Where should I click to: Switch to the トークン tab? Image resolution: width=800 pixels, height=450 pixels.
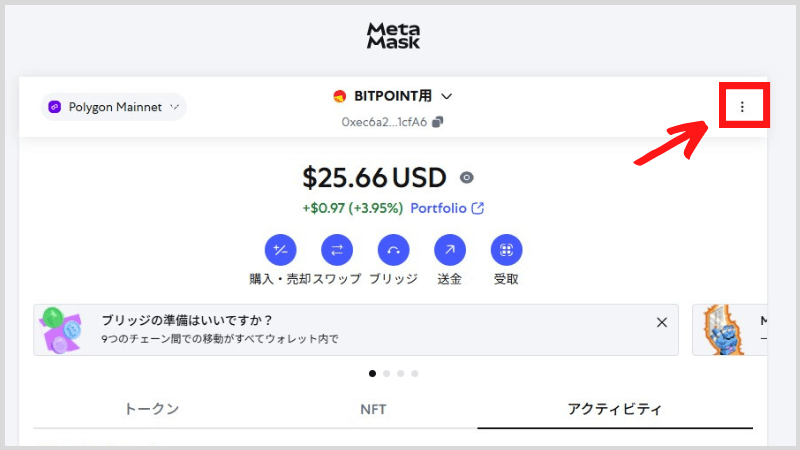coord(152,409)
